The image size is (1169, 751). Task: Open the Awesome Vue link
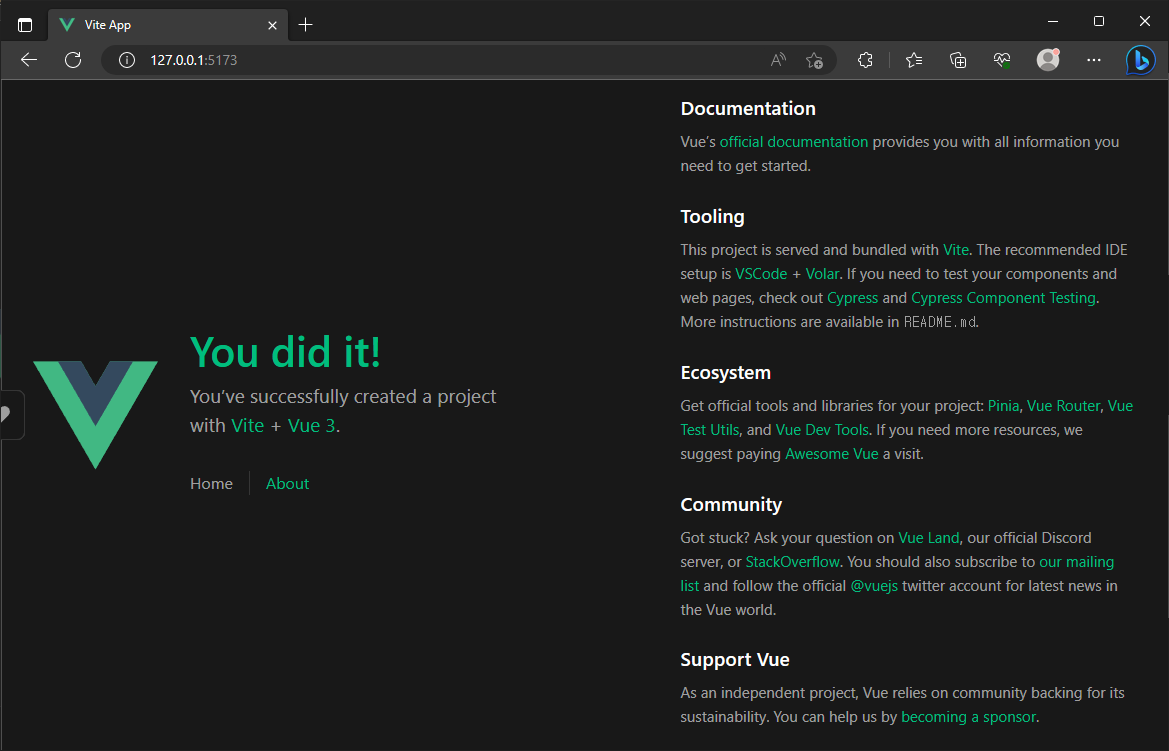click(x=832, y=453)
